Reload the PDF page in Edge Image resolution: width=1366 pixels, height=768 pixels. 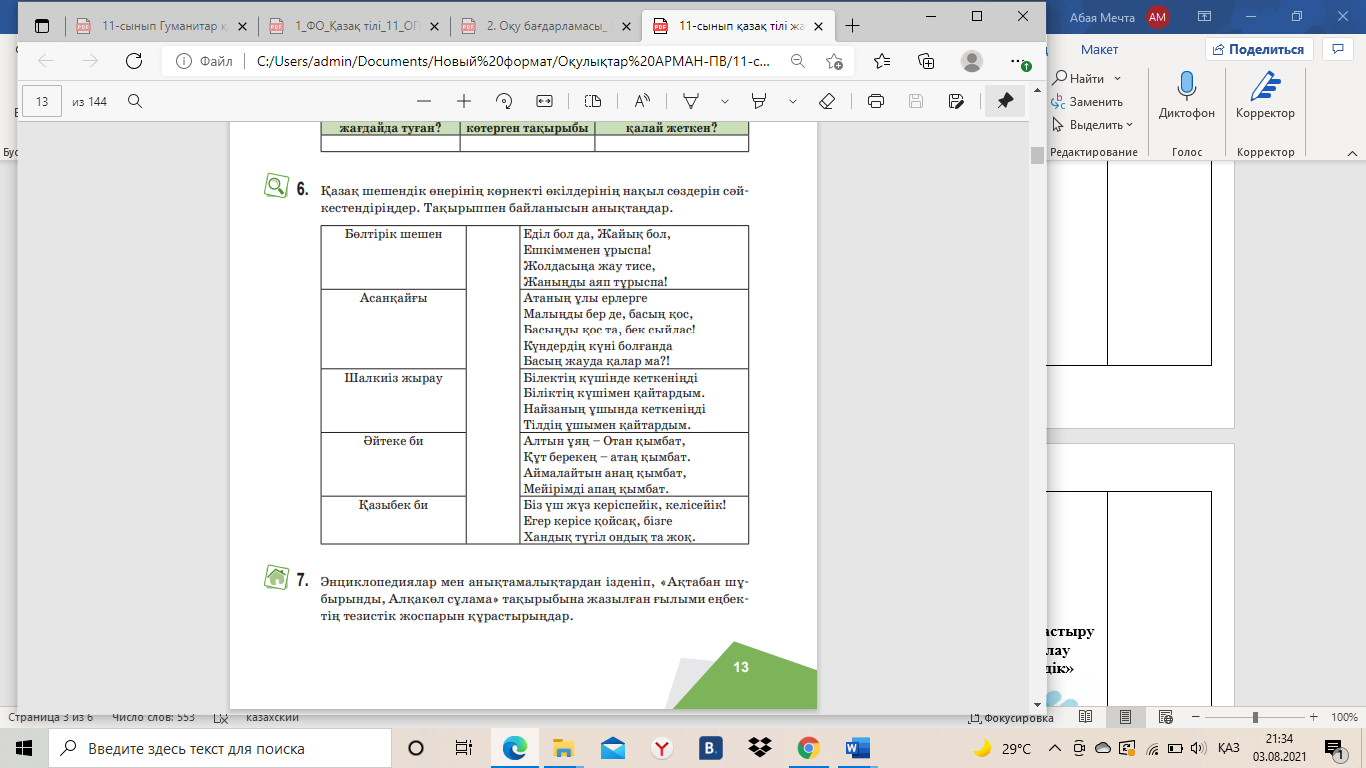133,61
